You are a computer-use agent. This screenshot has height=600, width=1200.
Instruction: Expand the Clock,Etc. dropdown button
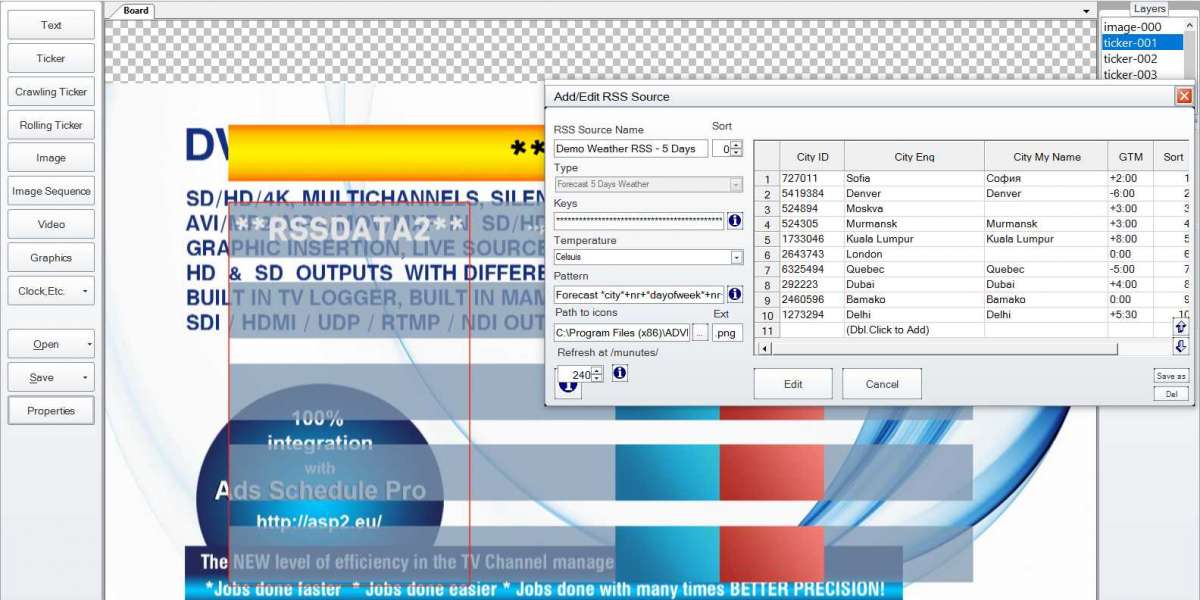click(x=85, y=291)
